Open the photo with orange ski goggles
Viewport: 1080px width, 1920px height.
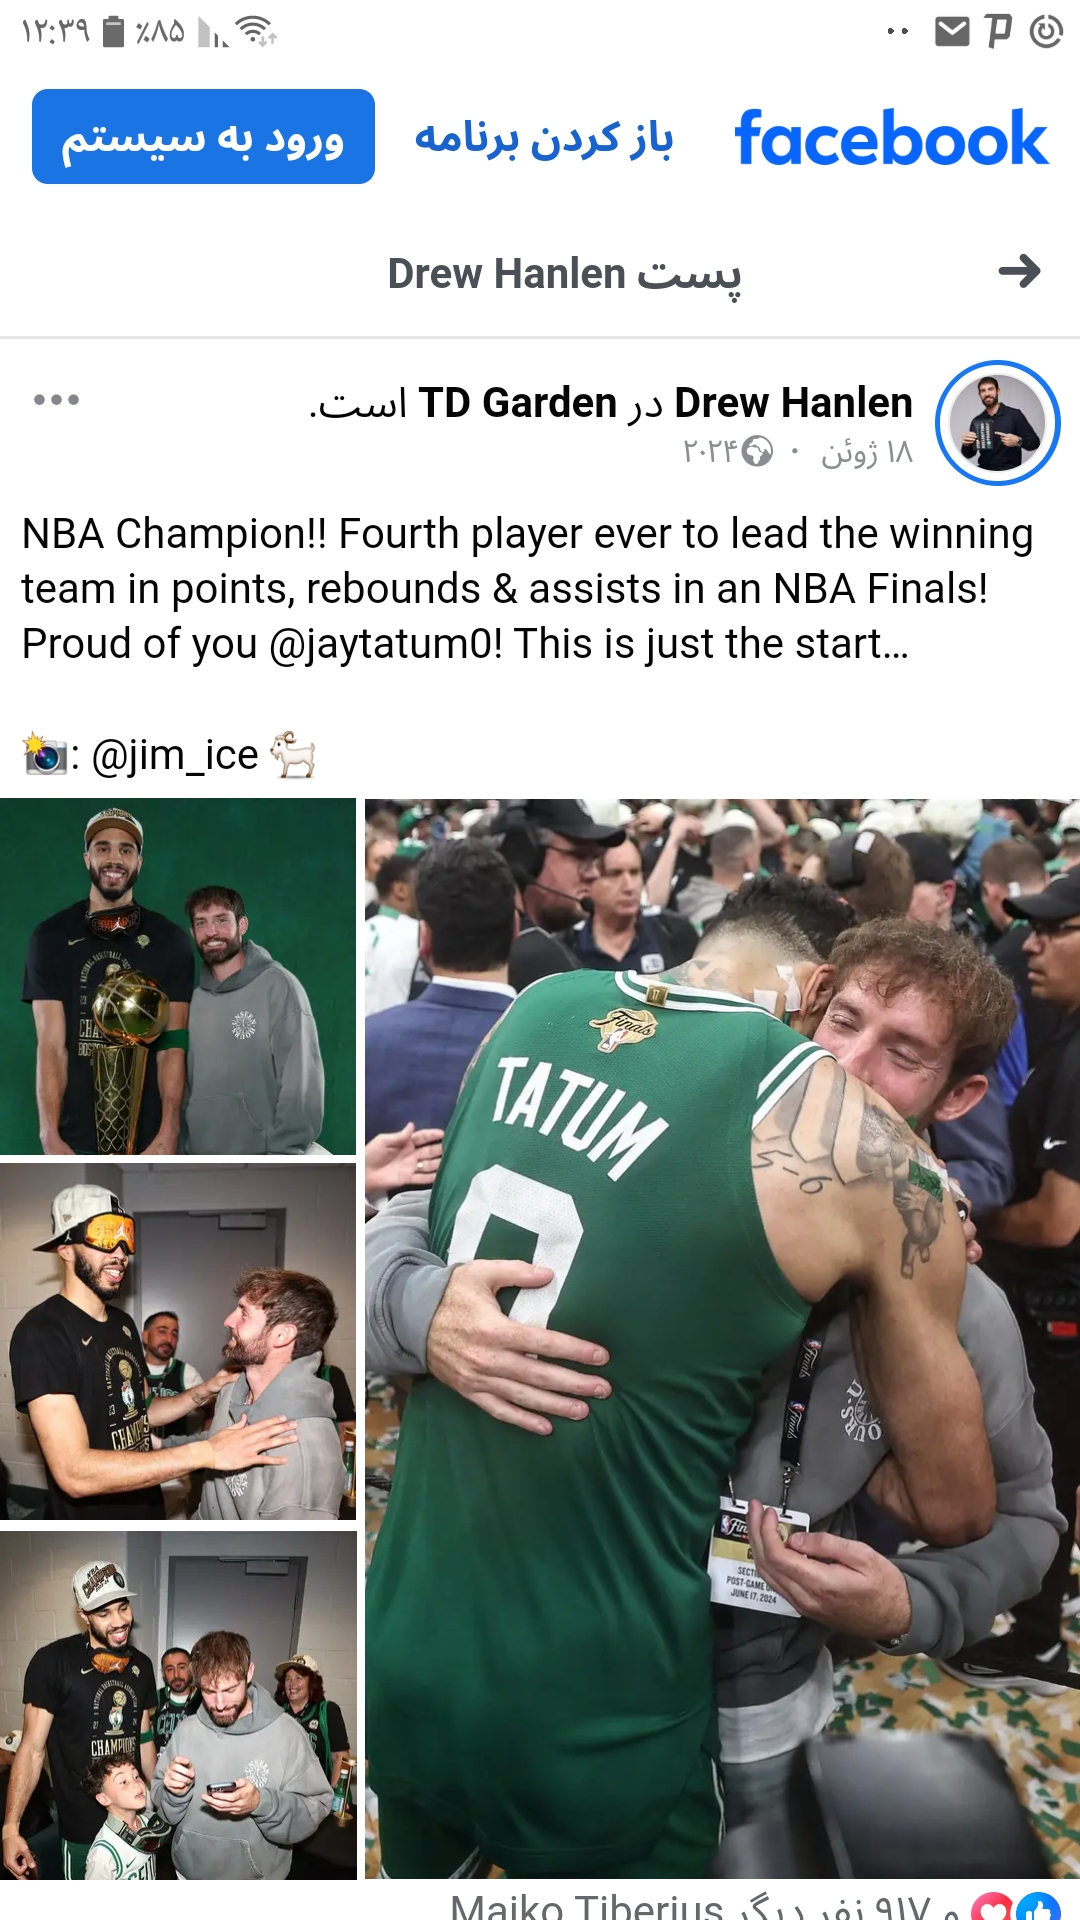pos(178,1341)
